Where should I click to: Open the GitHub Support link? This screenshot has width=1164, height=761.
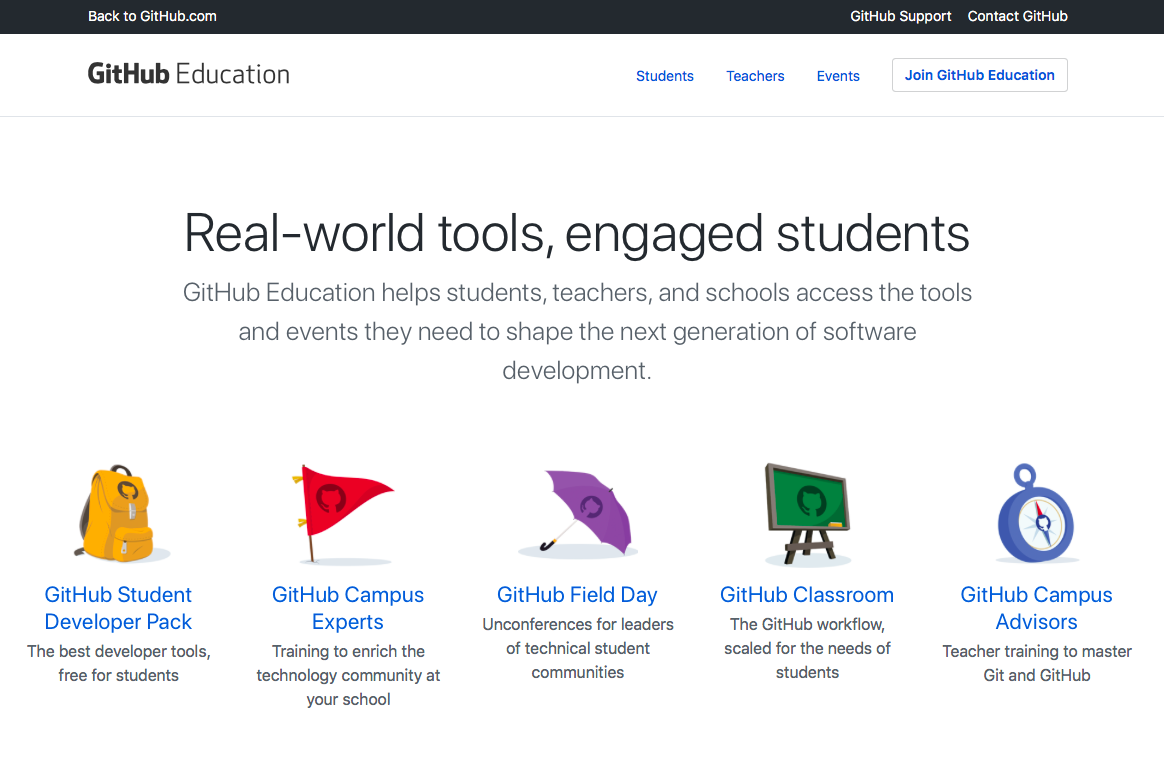pos(900,16)
